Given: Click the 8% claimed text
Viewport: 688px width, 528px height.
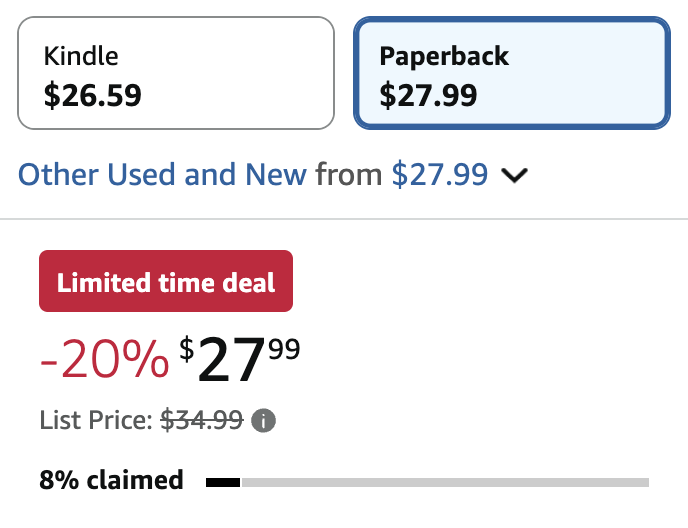Looking at the screenshot, I should tap(111, 480).
